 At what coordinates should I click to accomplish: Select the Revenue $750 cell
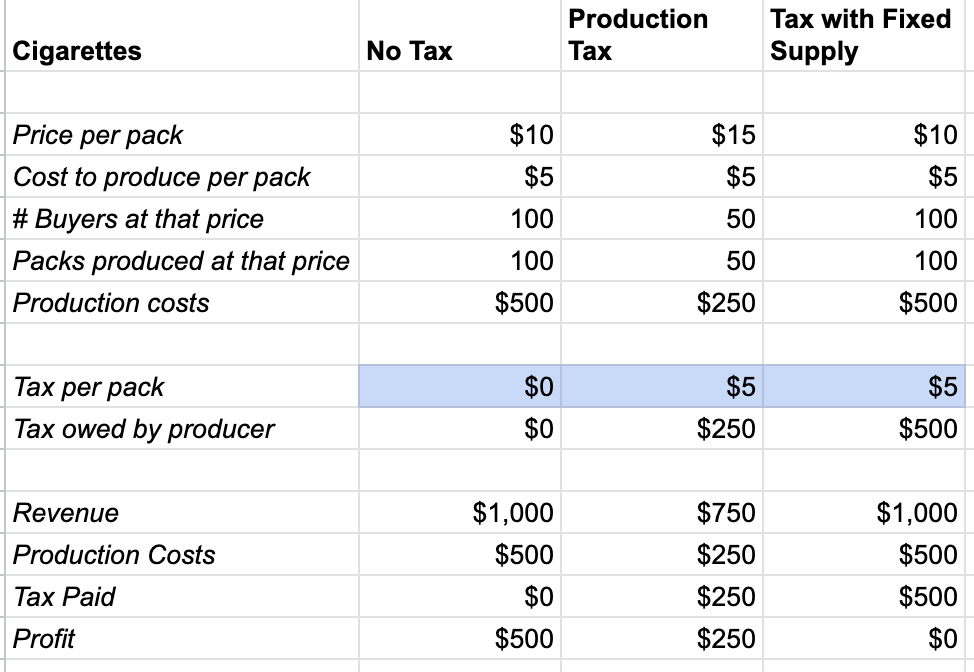[x=662, y=512]
